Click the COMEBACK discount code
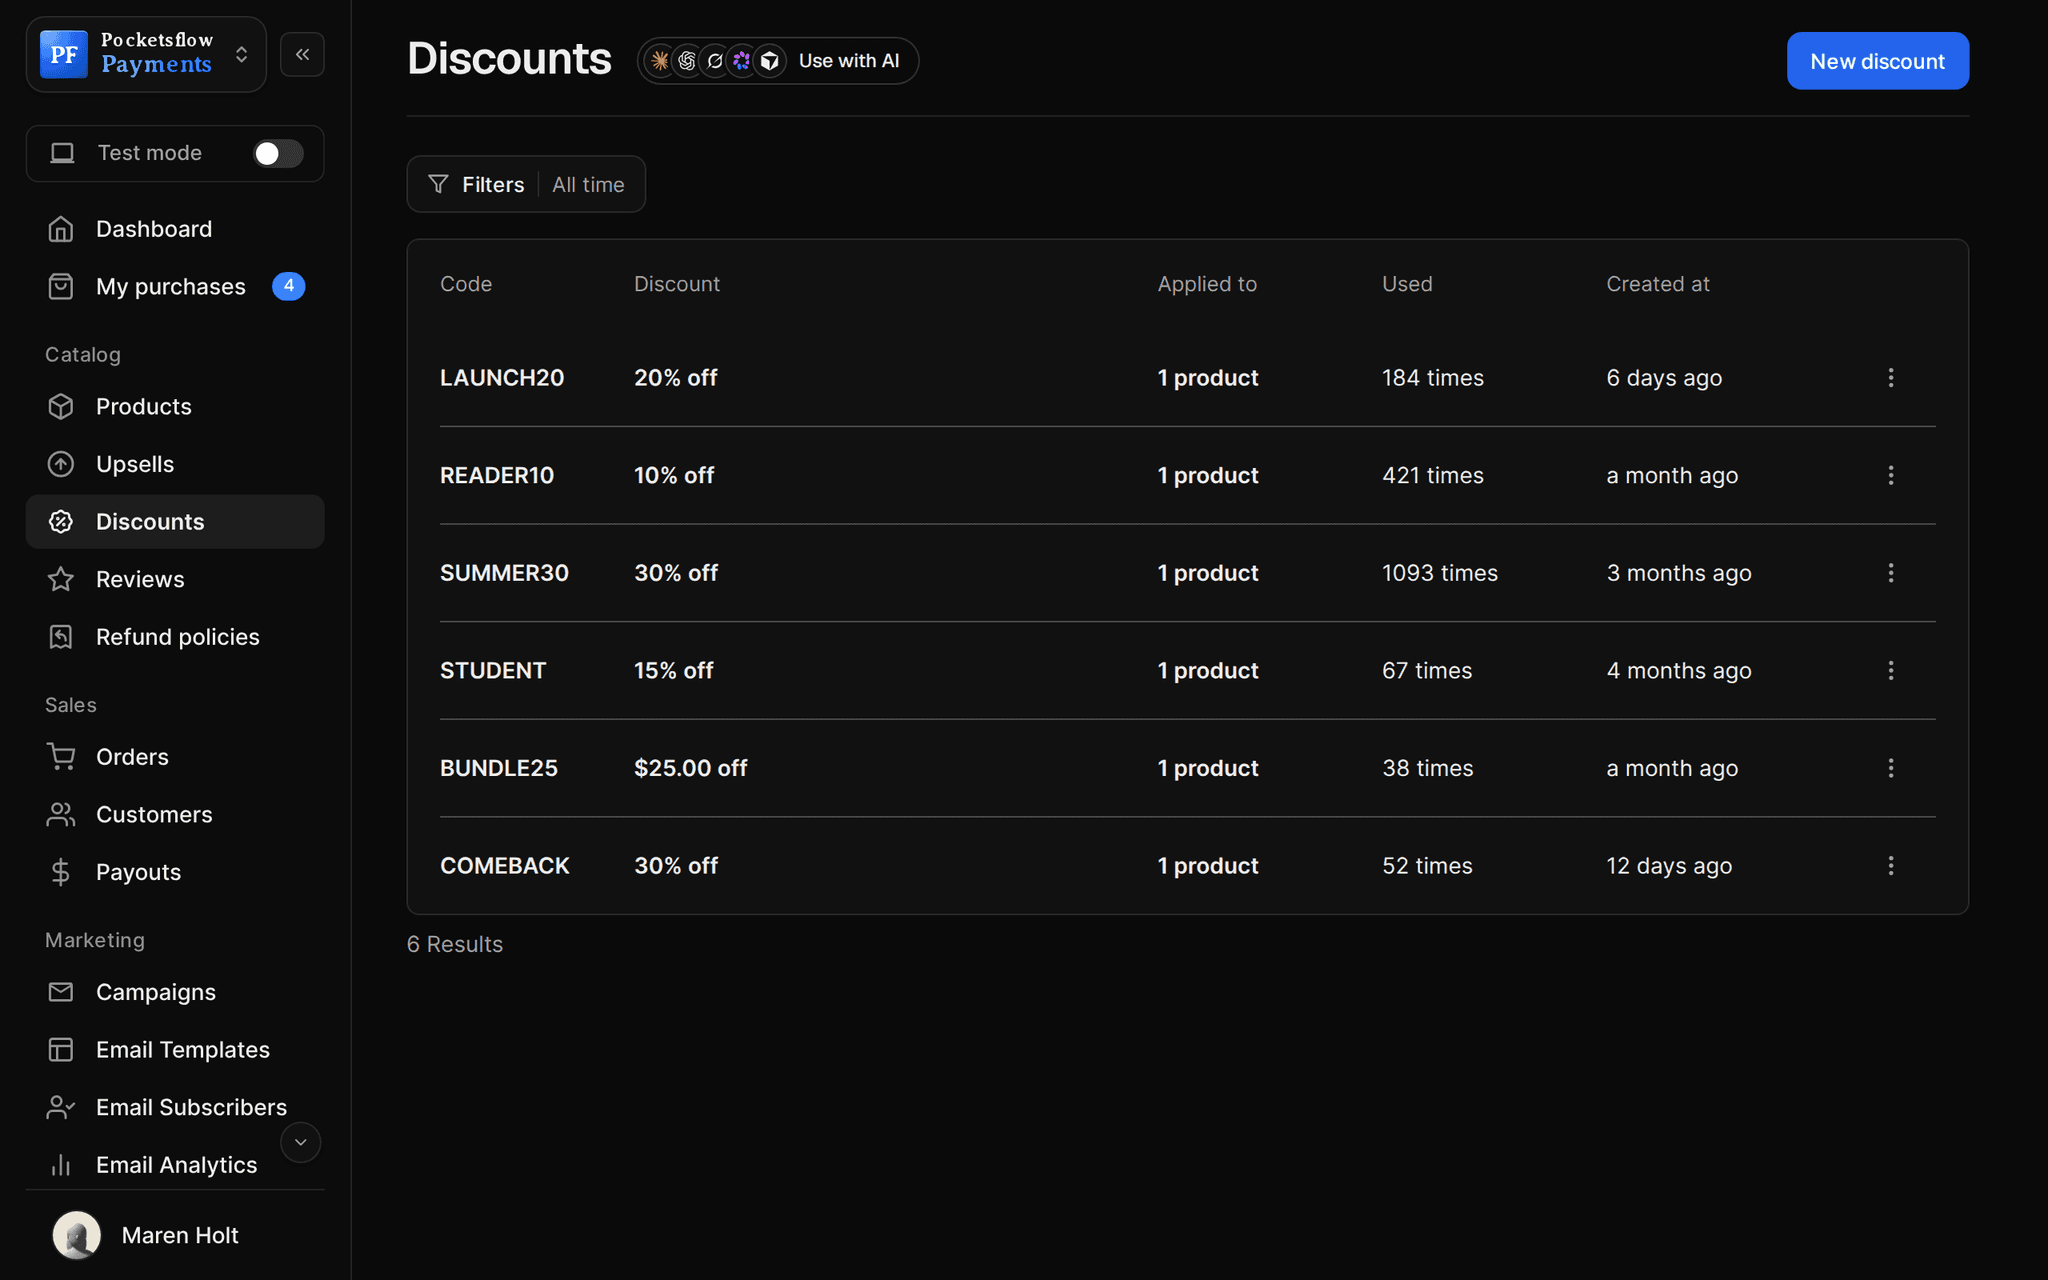Image resolution: width=2048 pixels, height=1280 pixels. click(505, 866)
